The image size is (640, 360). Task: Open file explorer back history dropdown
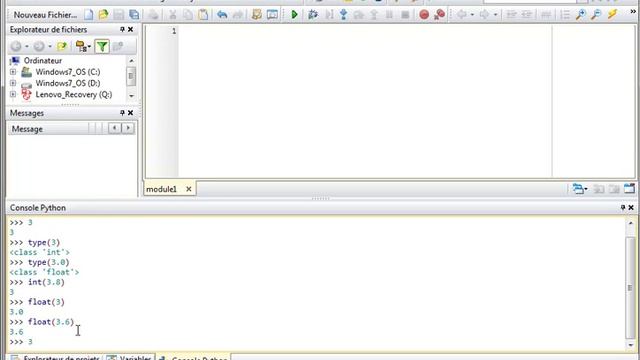click(x=27, y=47)
